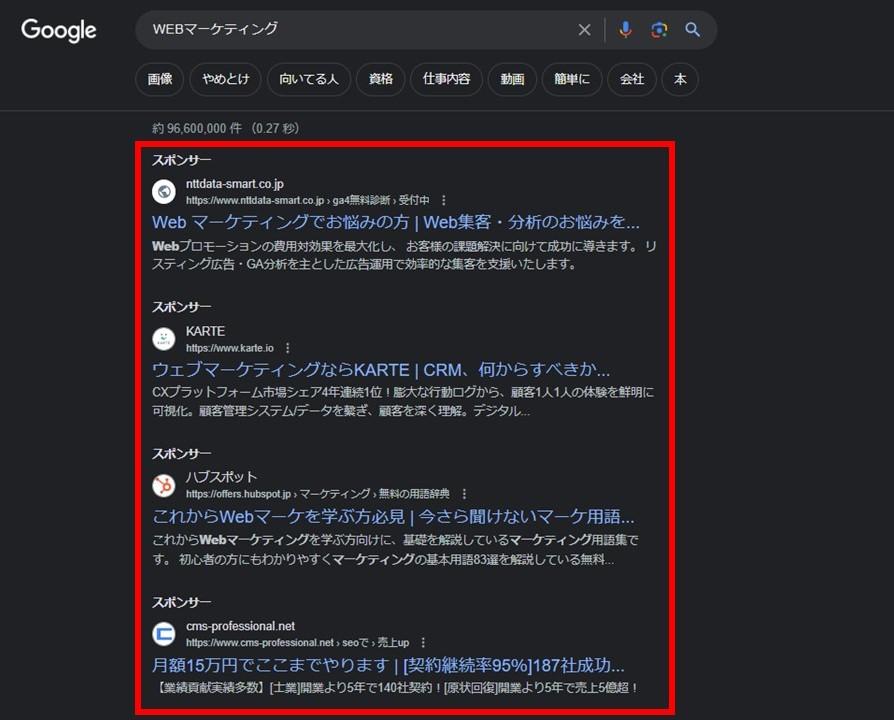This screenshot has height=720, width=894.
Task: Open the Web マーケティングでお悩みの方 ad link
Action: tap(396, 222)
